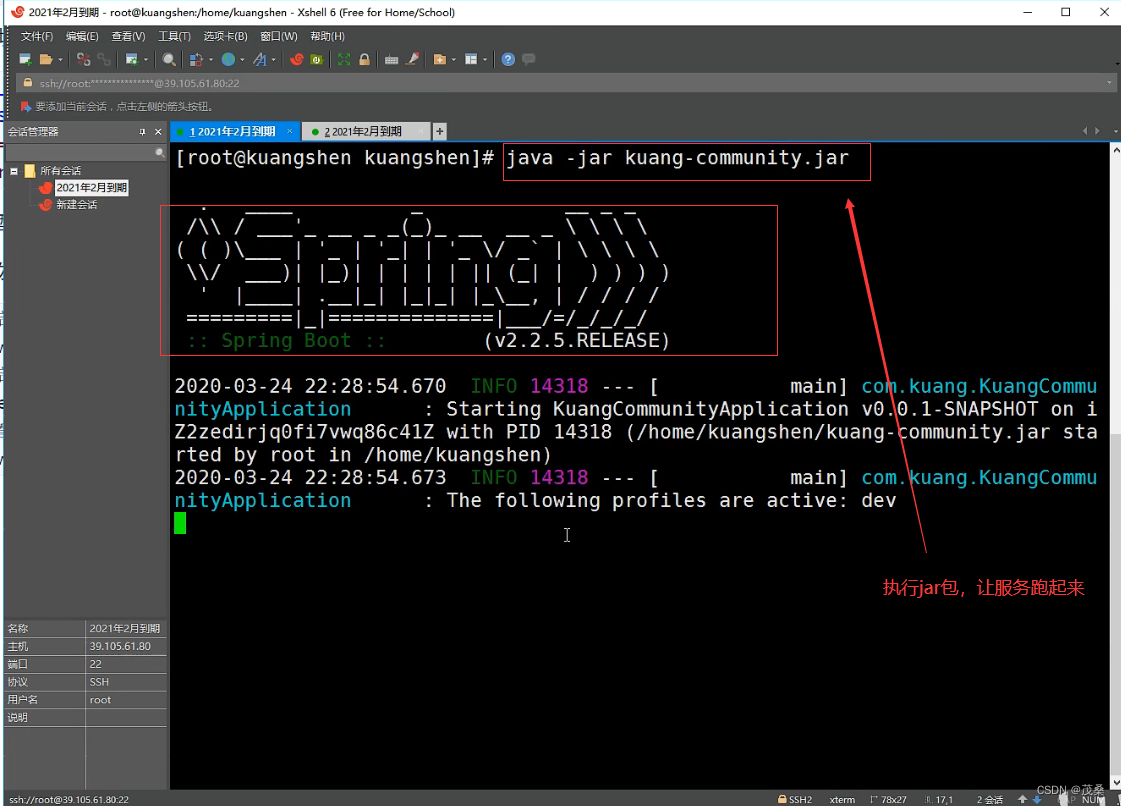Close tab 2 2021年2月到期
The width and height of the screenshot is (1121, 806).
420,131
